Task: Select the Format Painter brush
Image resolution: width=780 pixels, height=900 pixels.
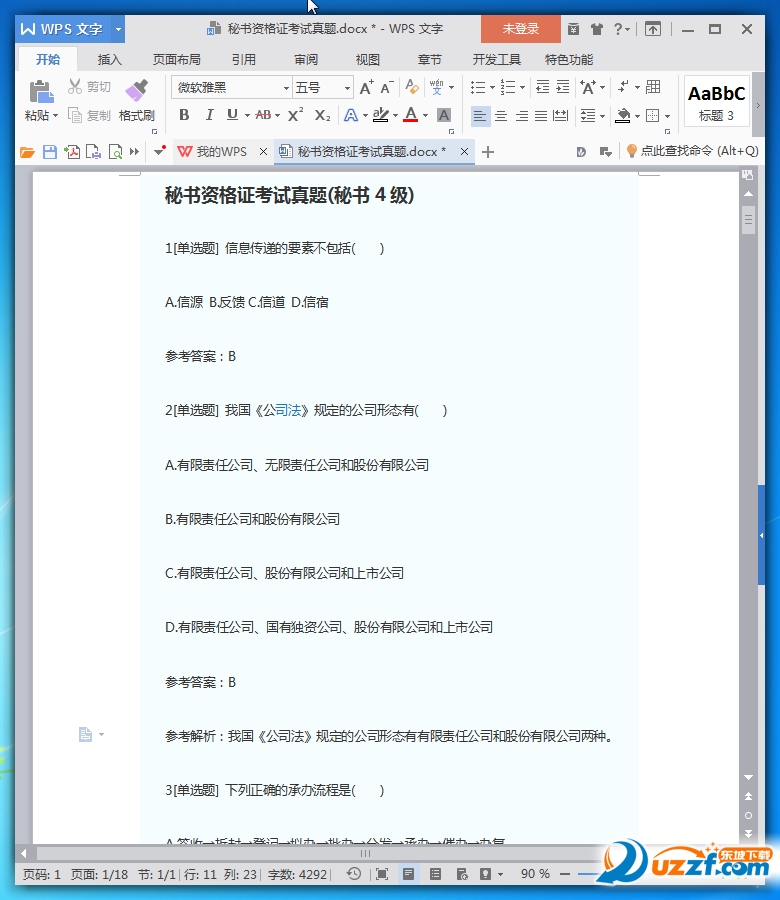Action: pyautogui.click(x=137, y=91)
